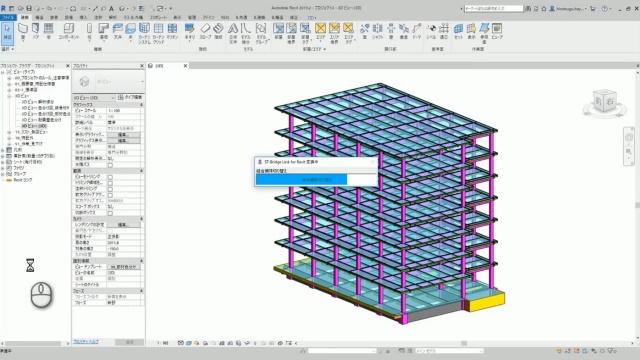Choose the Mullion (マリオン) tool

[x=173, y=31]
